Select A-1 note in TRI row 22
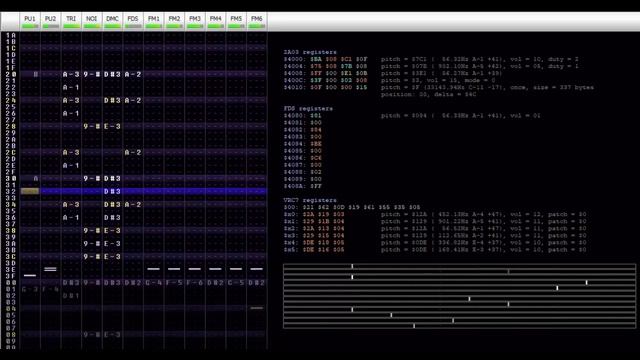 tap(71, 87)
